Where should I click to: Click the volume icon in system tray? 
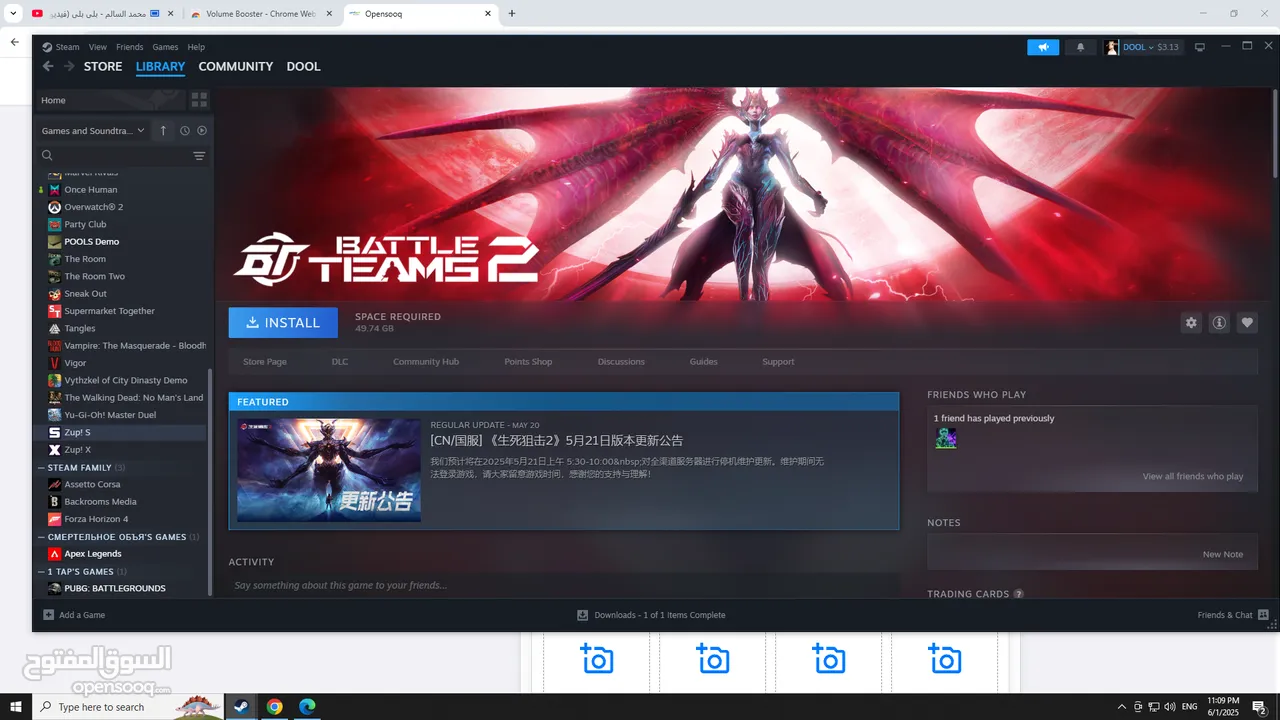pyautogui.click(x=1169, y=707)
